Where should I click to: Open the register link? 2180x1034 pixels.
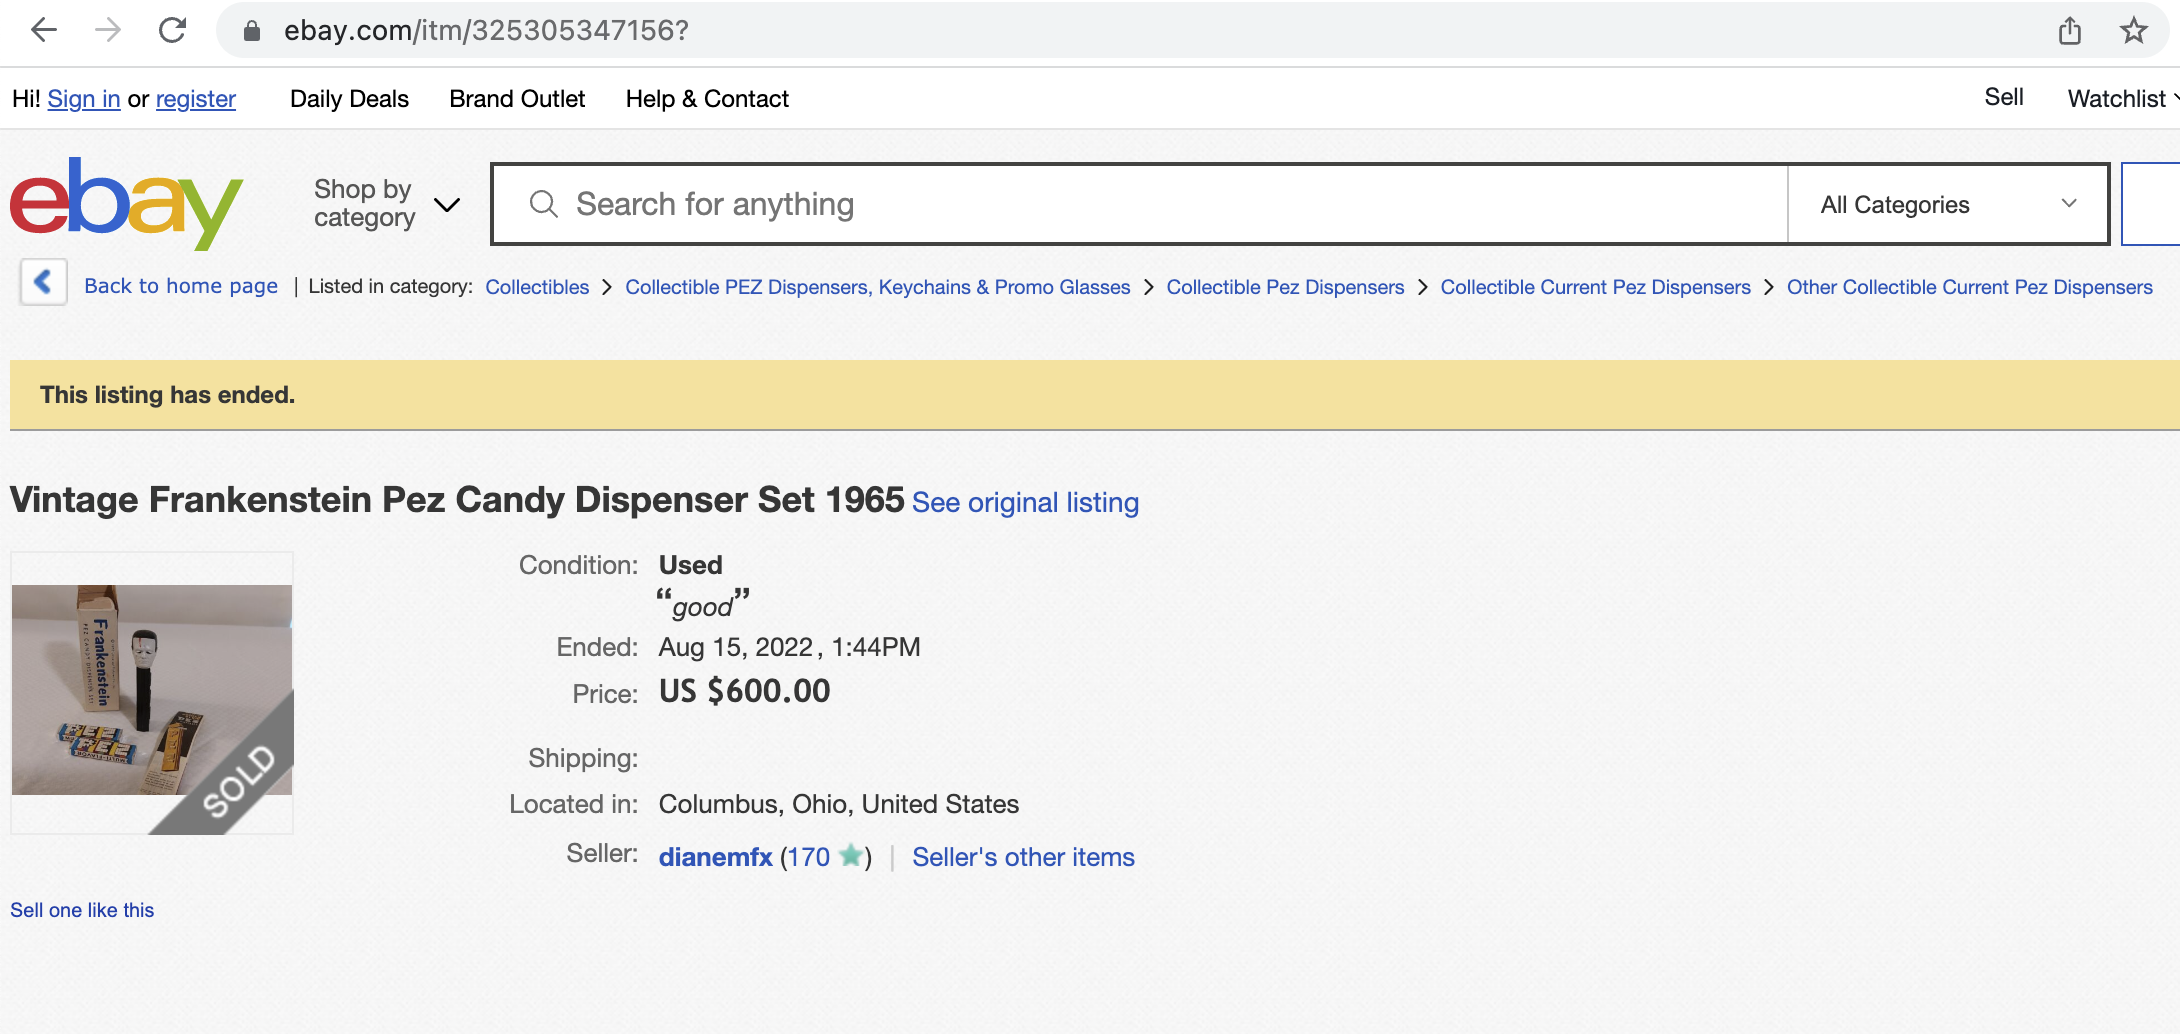[196, 99]
